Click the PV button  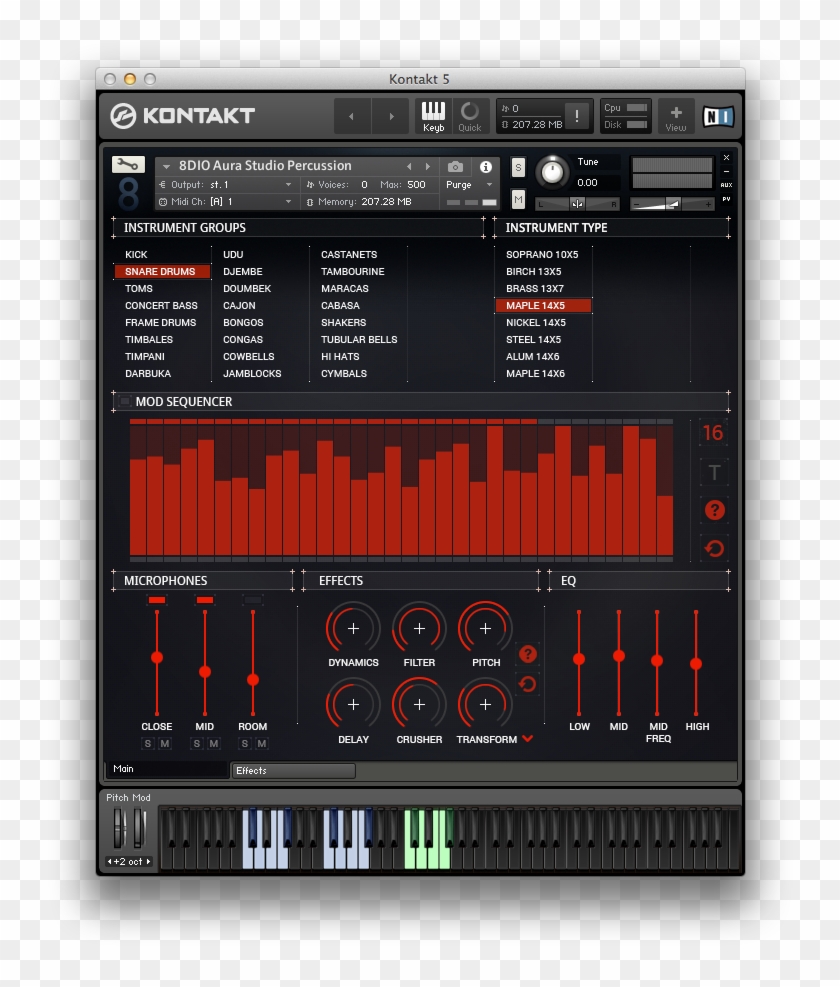tap(726, 199)
